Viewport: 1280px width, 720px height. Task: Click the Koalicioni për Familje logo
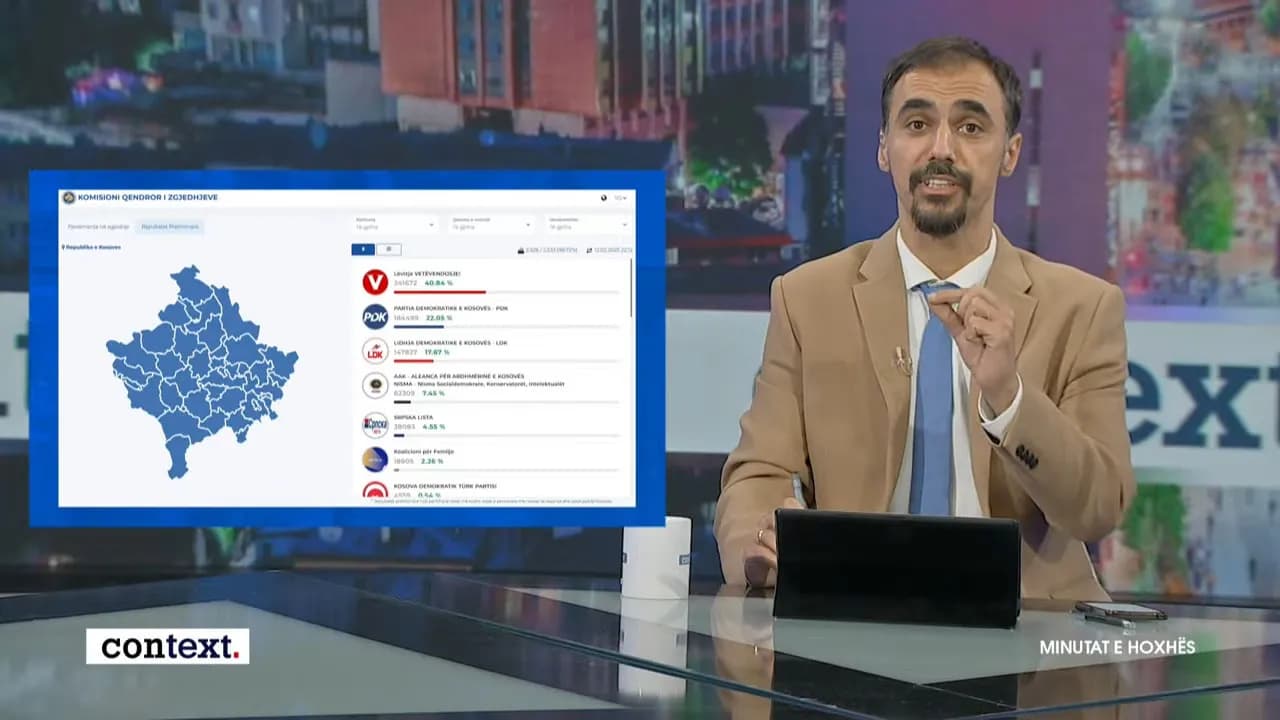click(375, 459)
